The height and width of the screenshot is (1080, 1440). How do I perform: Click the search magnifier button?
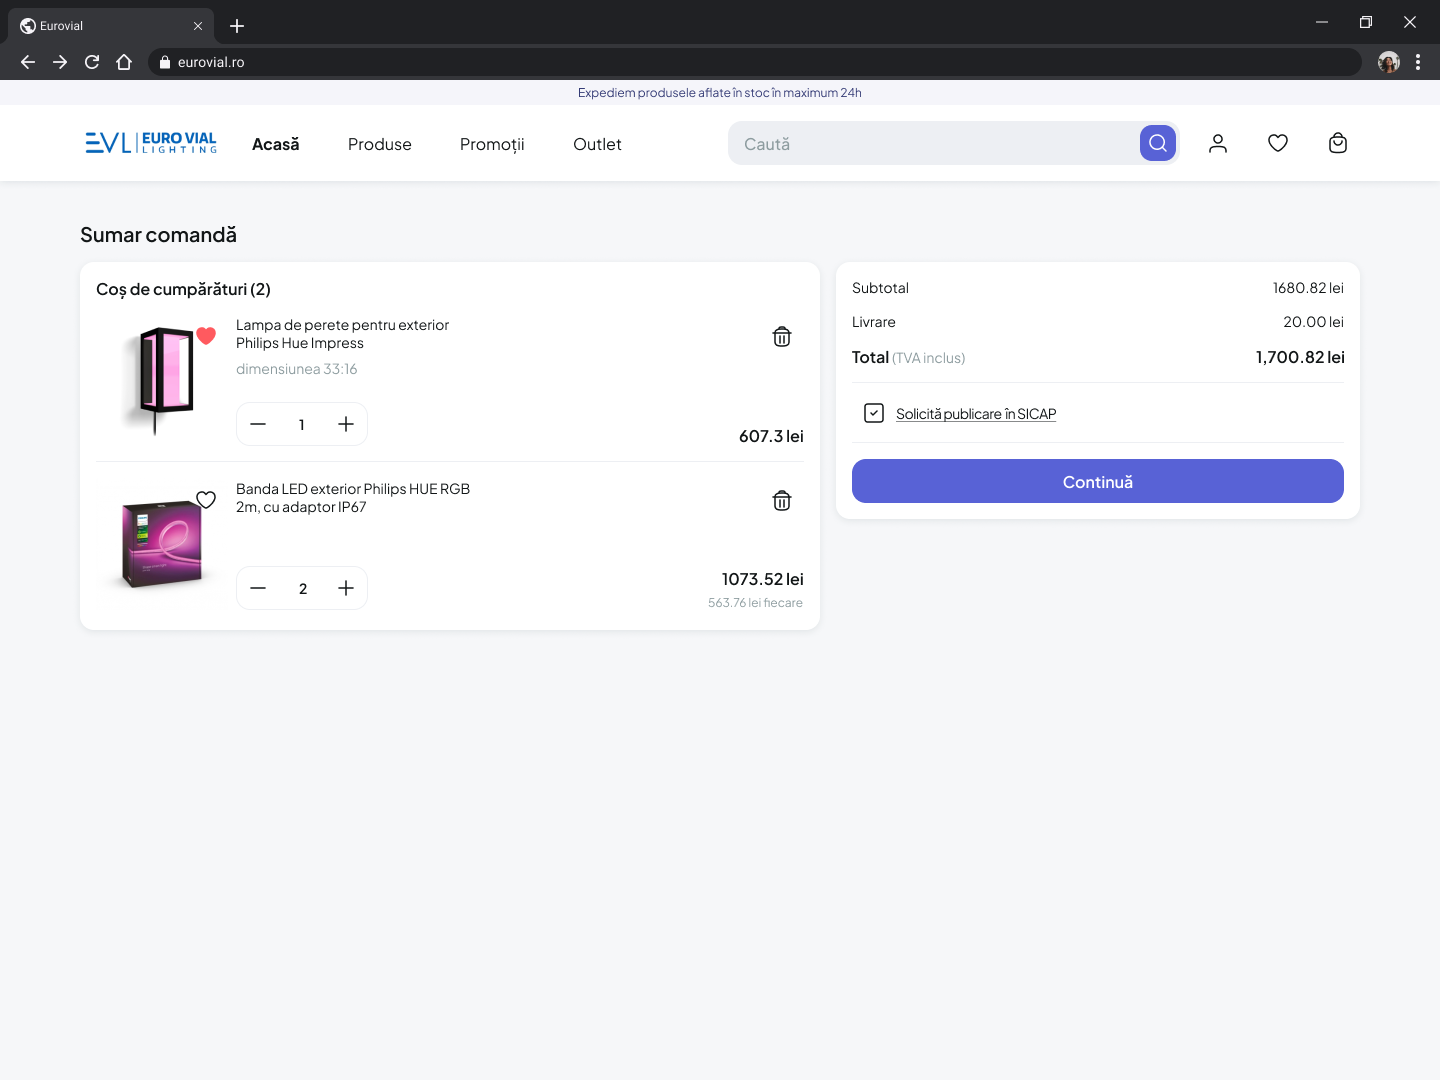(x=1157, y=143)
